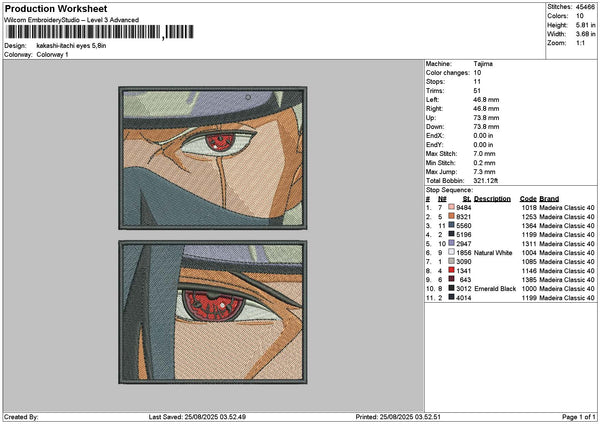Select the lower Itachi eye embroidery panel
Image resolution: width=600 pixels, height=424 pixels.
(213, 312)
